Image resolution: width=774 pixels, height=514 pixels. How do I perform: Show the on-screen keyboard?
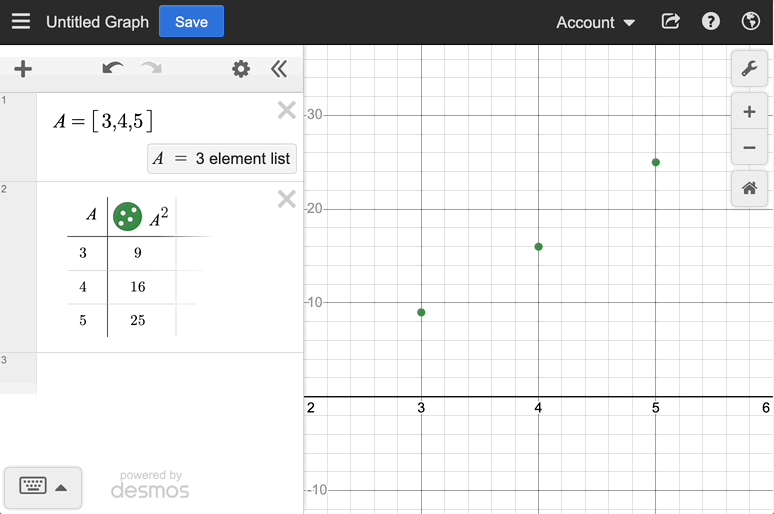43,487
